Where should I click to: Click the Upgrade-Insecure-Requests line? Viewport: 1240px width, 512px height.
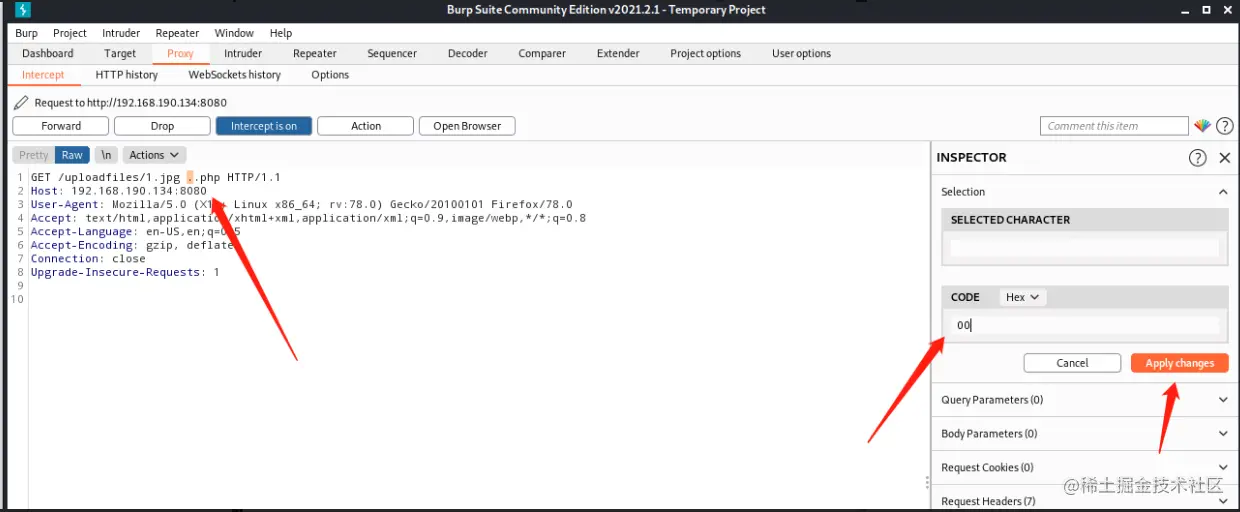(125, 272)
